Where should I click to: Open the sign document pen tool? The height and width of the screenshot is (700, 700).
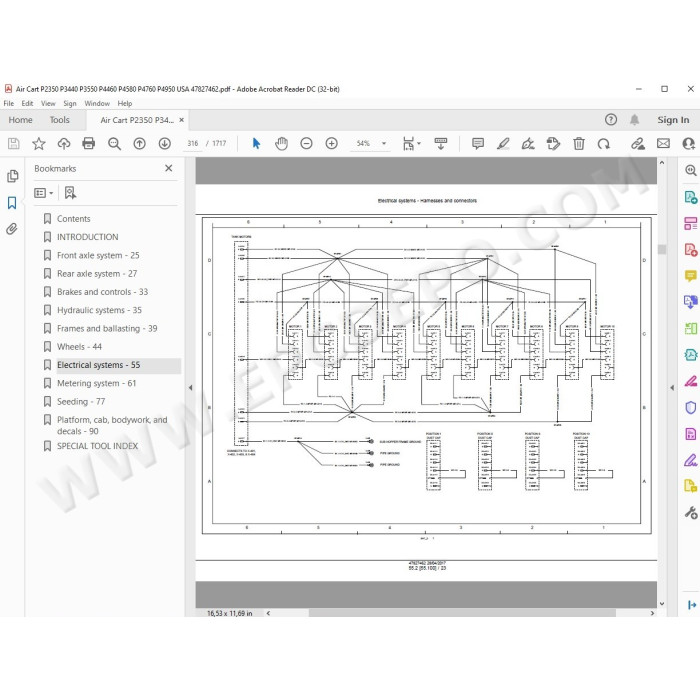click(528, 143)
